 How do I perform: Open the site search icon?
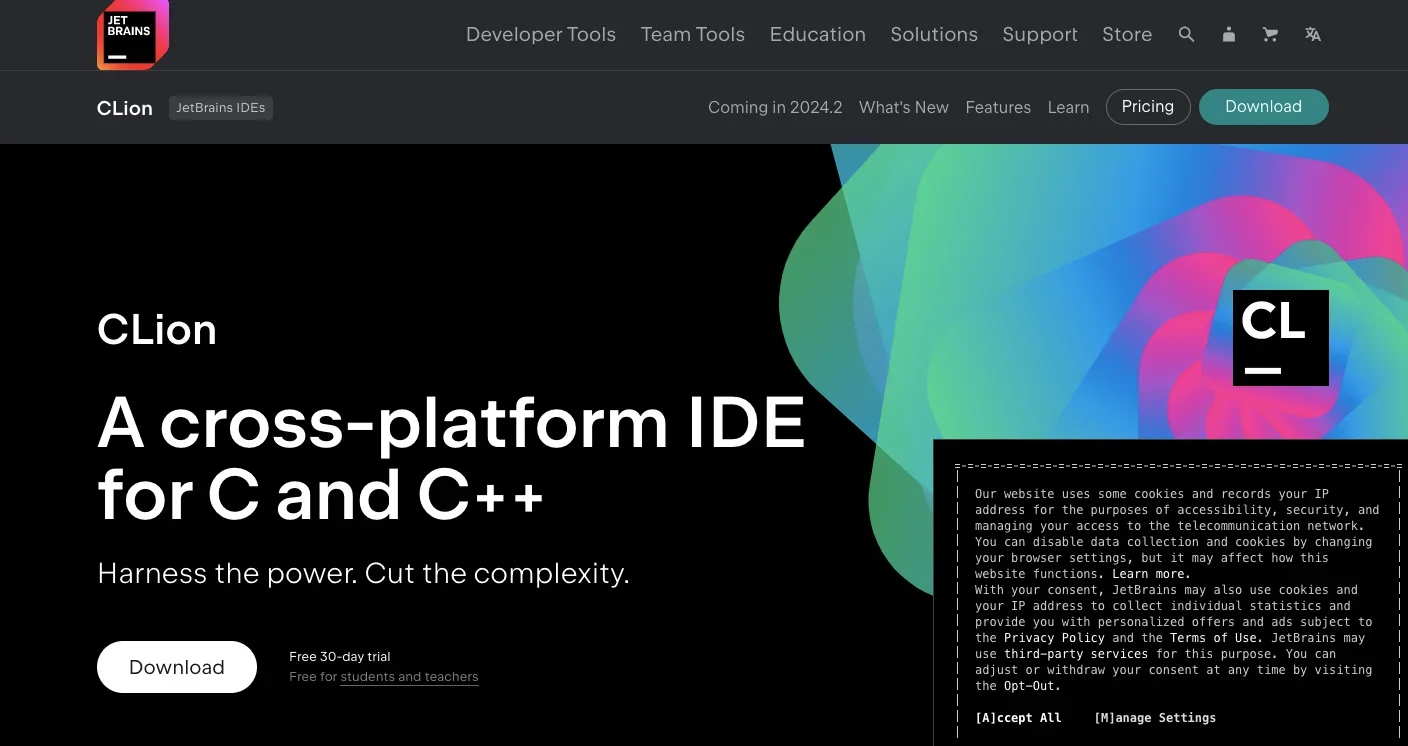[x=1186, y=34]
